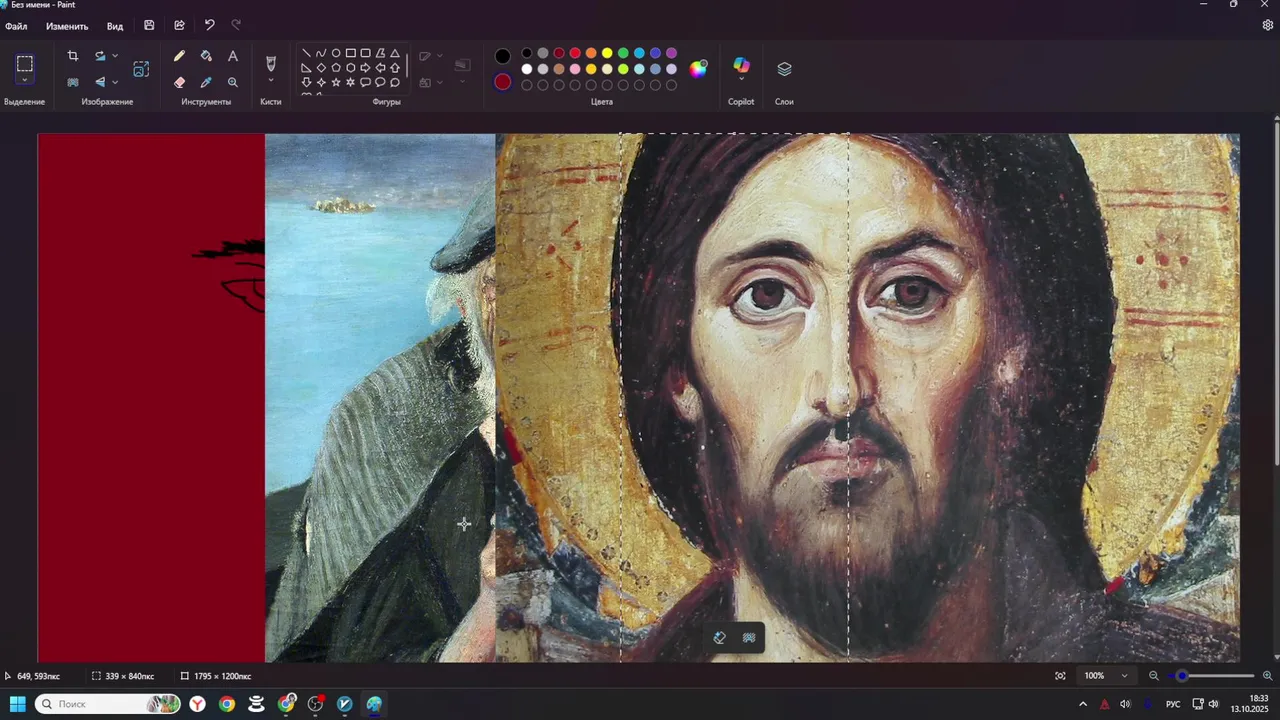
Task: Select the Magnifier tool
Action: pos(233,82)
